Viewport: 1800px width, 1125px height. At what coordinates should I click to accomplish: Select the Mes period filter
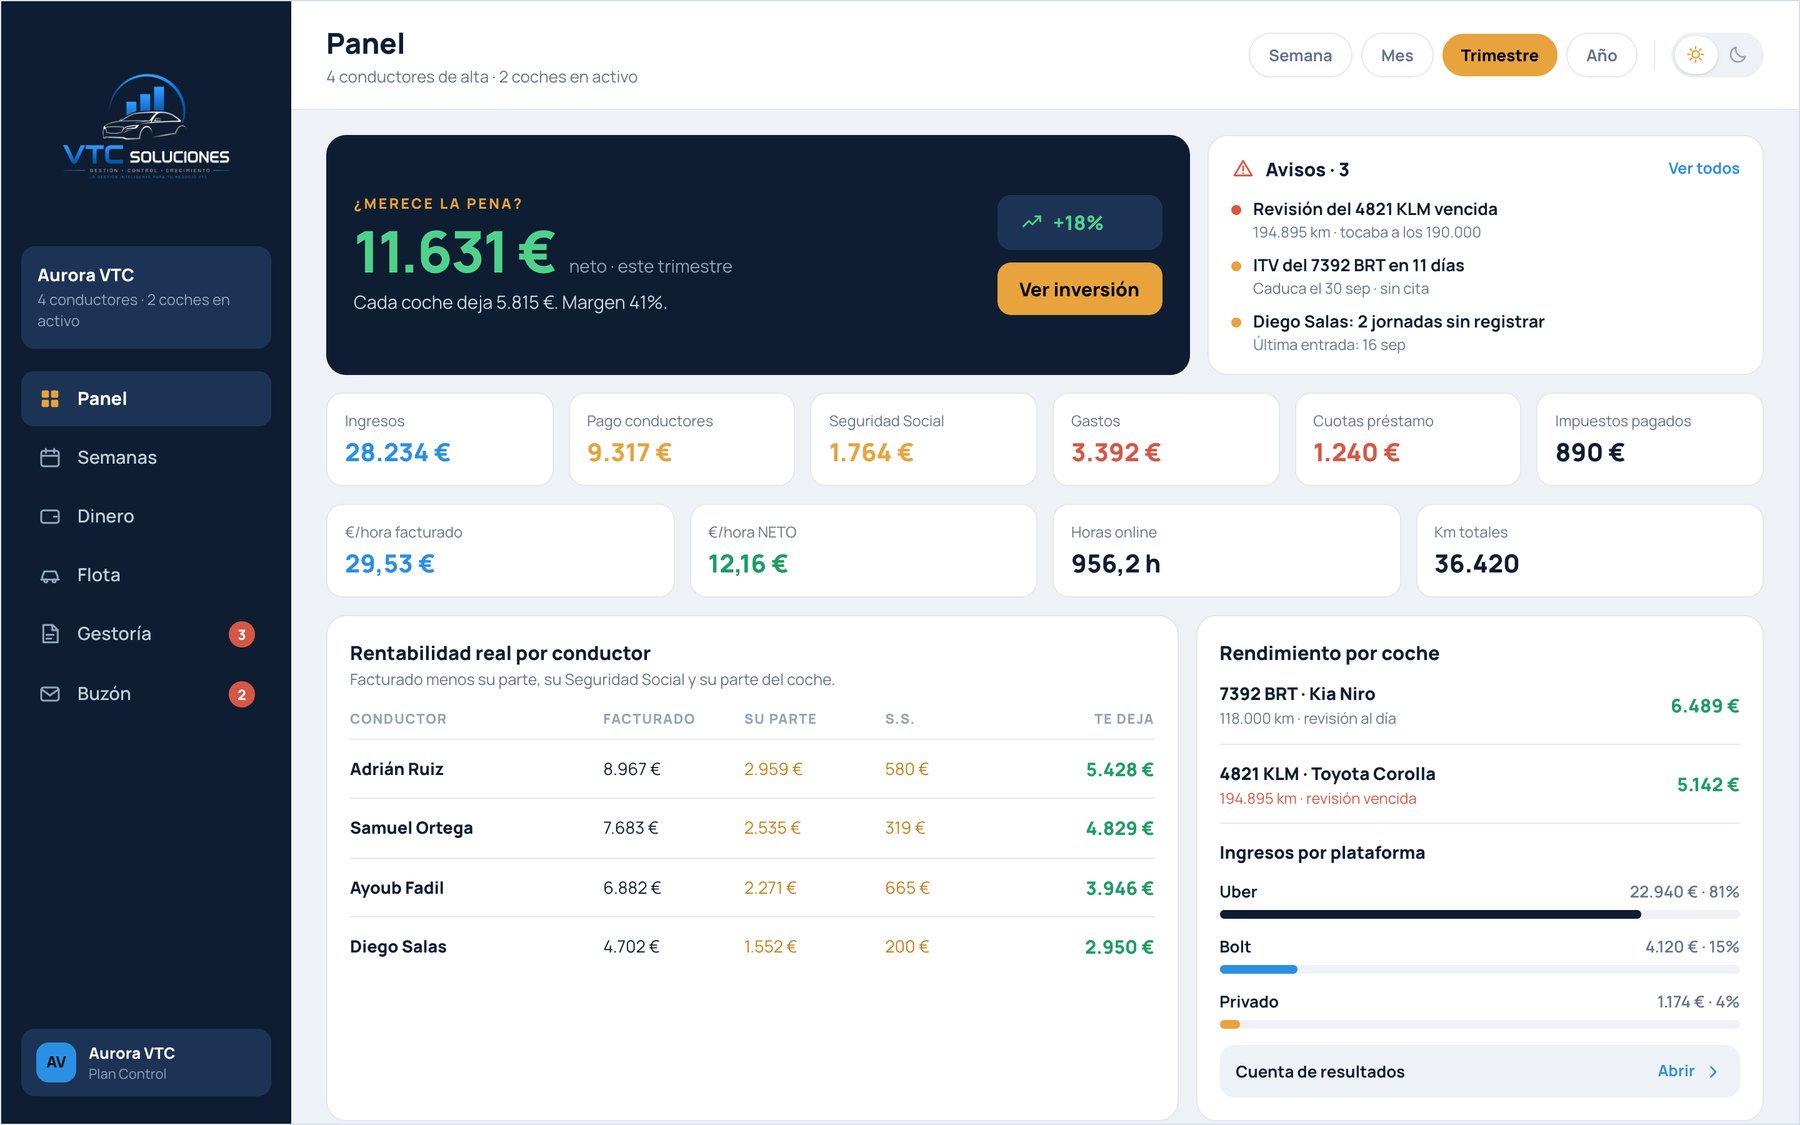click(x=1397, y=55)
